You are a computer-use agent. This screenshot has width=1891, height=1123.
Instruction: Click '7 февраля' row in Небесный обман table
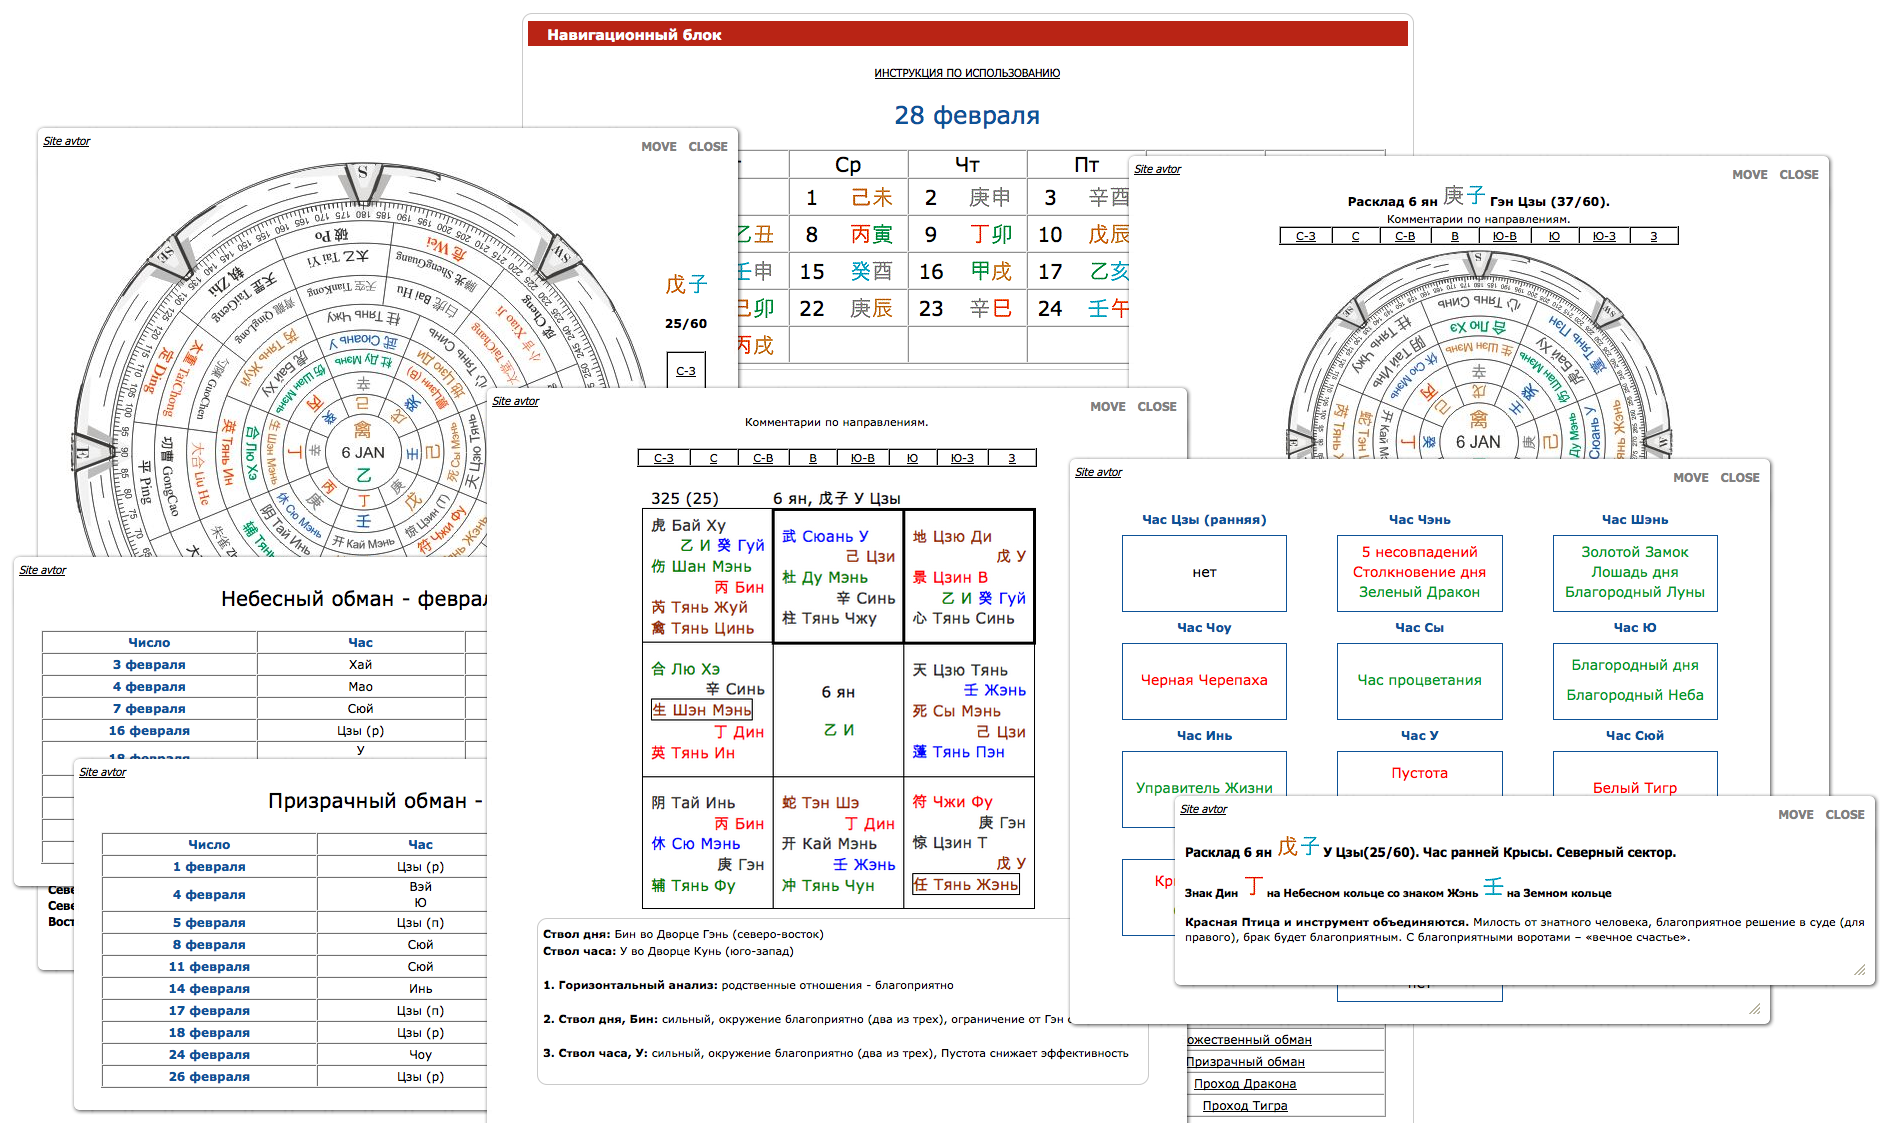coord(264,709)
